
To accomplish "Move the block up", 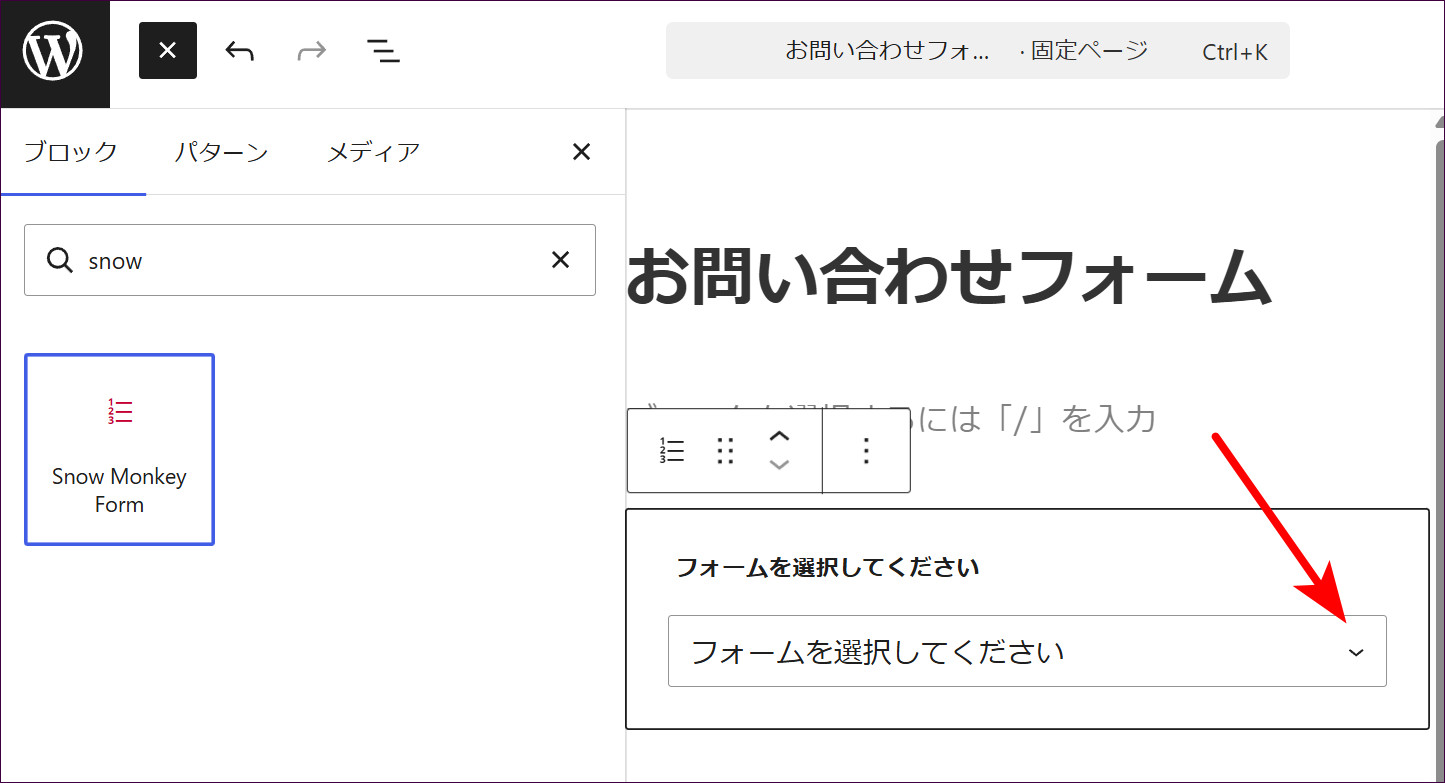I will 780,437.
